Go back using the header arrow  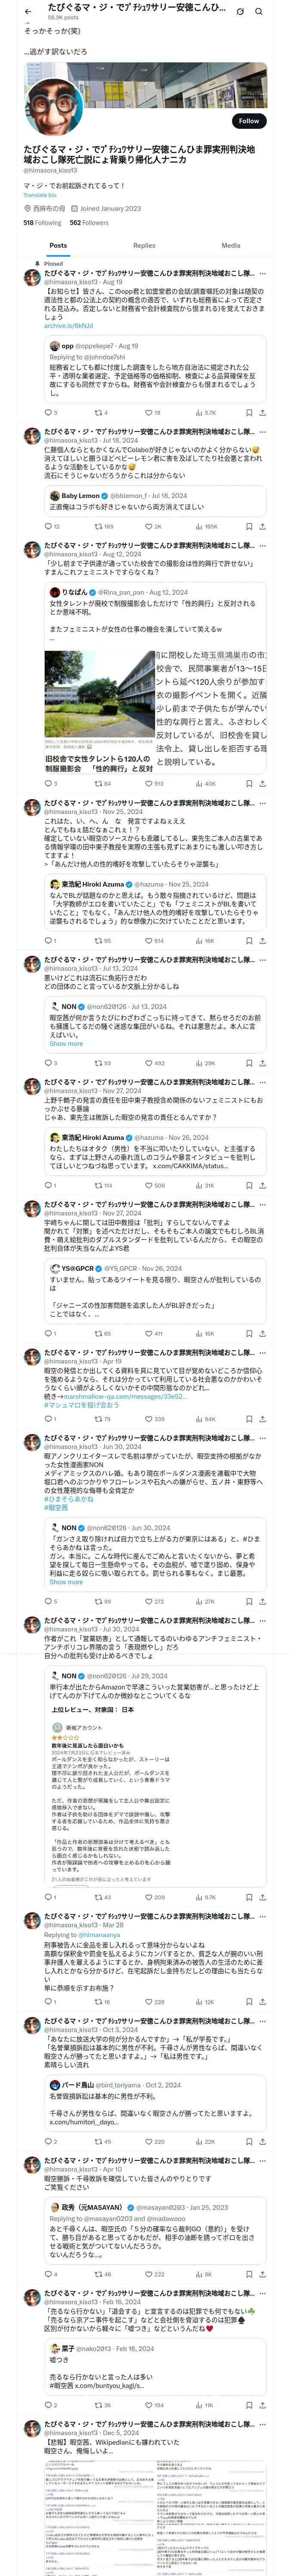point(28,11)
